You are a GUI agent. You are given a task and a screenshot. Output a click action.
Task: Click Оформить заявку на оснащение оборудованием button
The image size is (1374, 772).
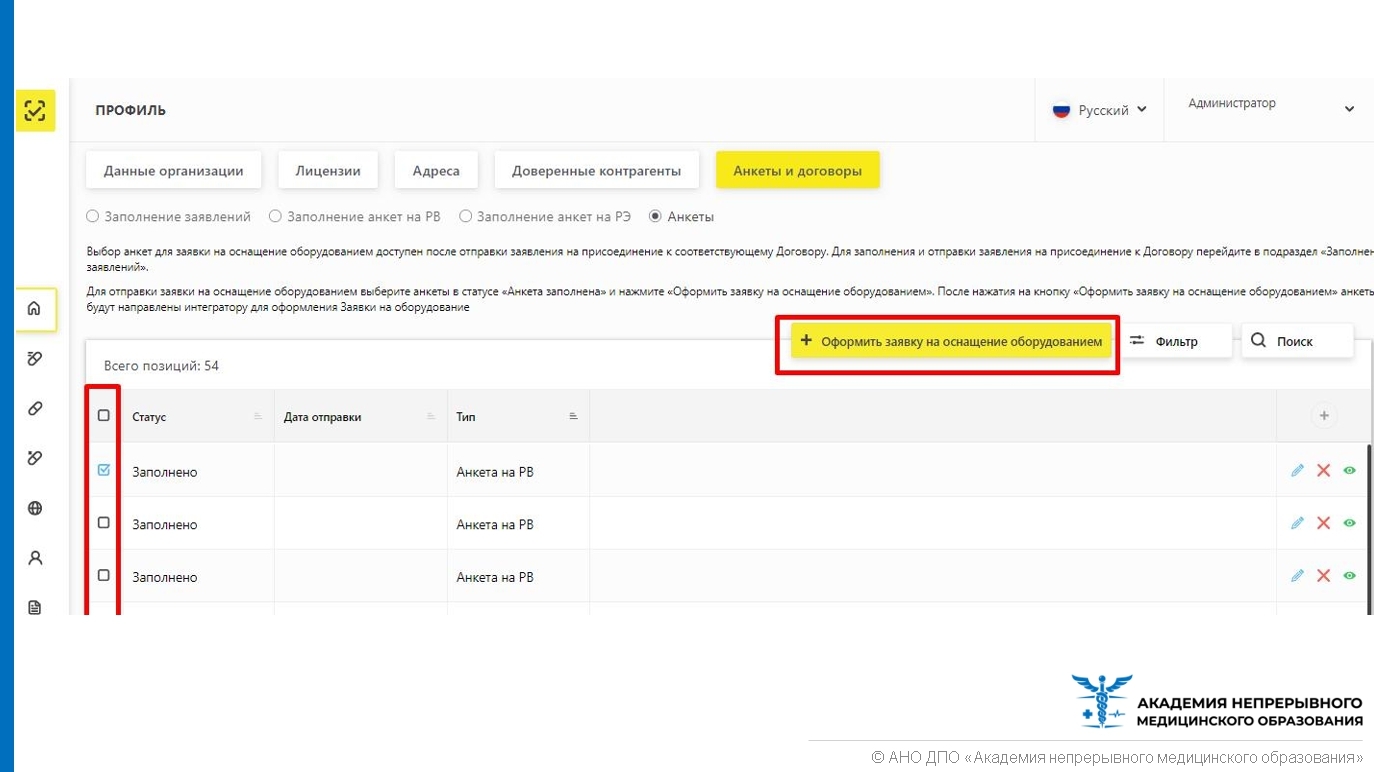point(951,341)
